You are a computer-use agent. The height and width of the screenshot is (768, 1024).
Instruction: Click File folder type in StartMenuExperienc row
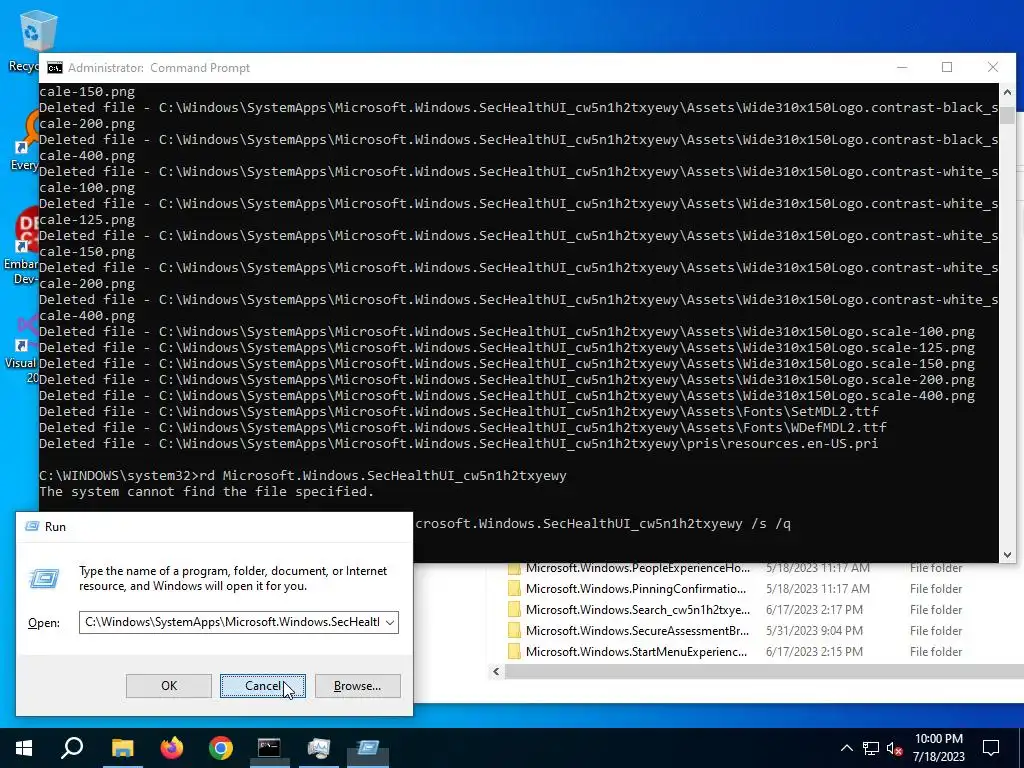pyautogui.click(x=936, y=651)
